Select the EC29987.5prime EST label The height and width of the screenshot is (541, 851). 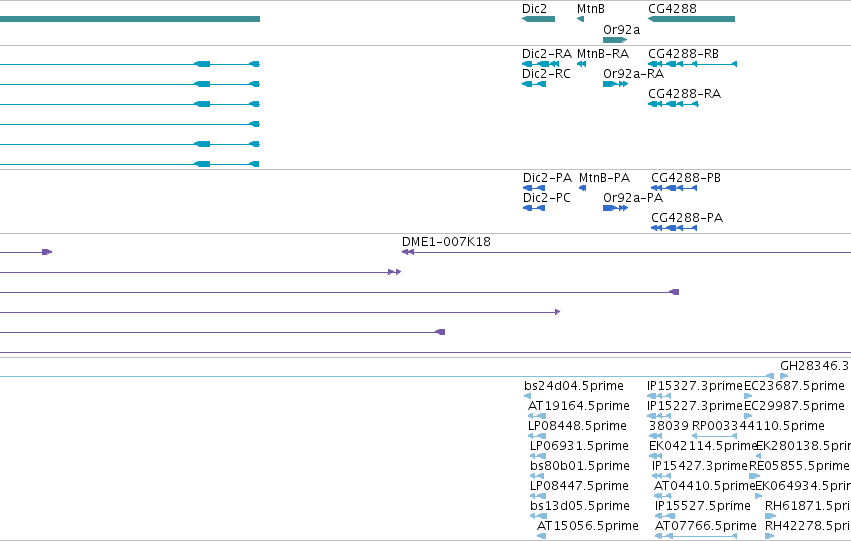pos(794,406)
